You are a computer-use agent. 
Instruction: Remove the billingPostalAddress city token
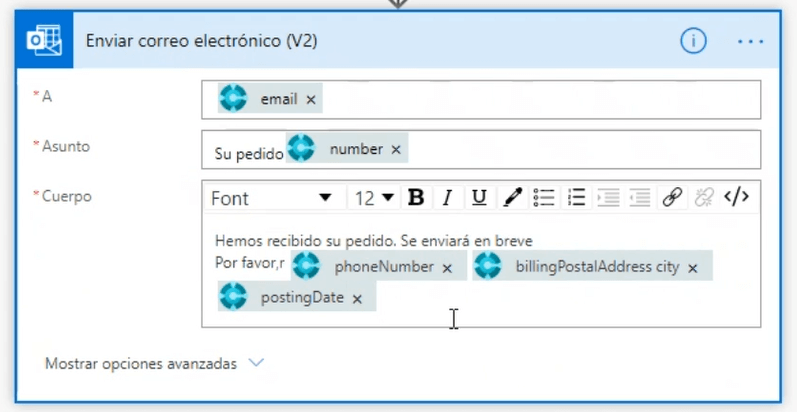[x=692, y=268]
